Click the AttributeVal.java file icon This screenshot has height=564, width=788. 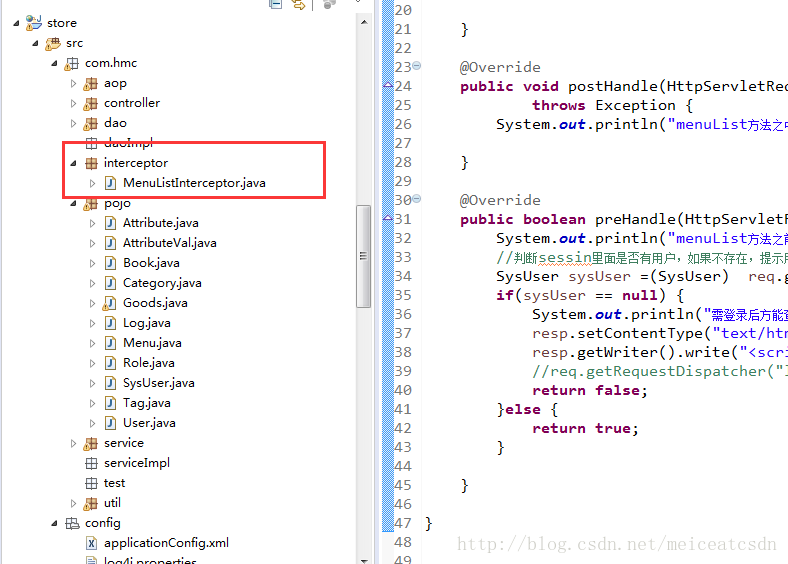click(x=111, y=243)
